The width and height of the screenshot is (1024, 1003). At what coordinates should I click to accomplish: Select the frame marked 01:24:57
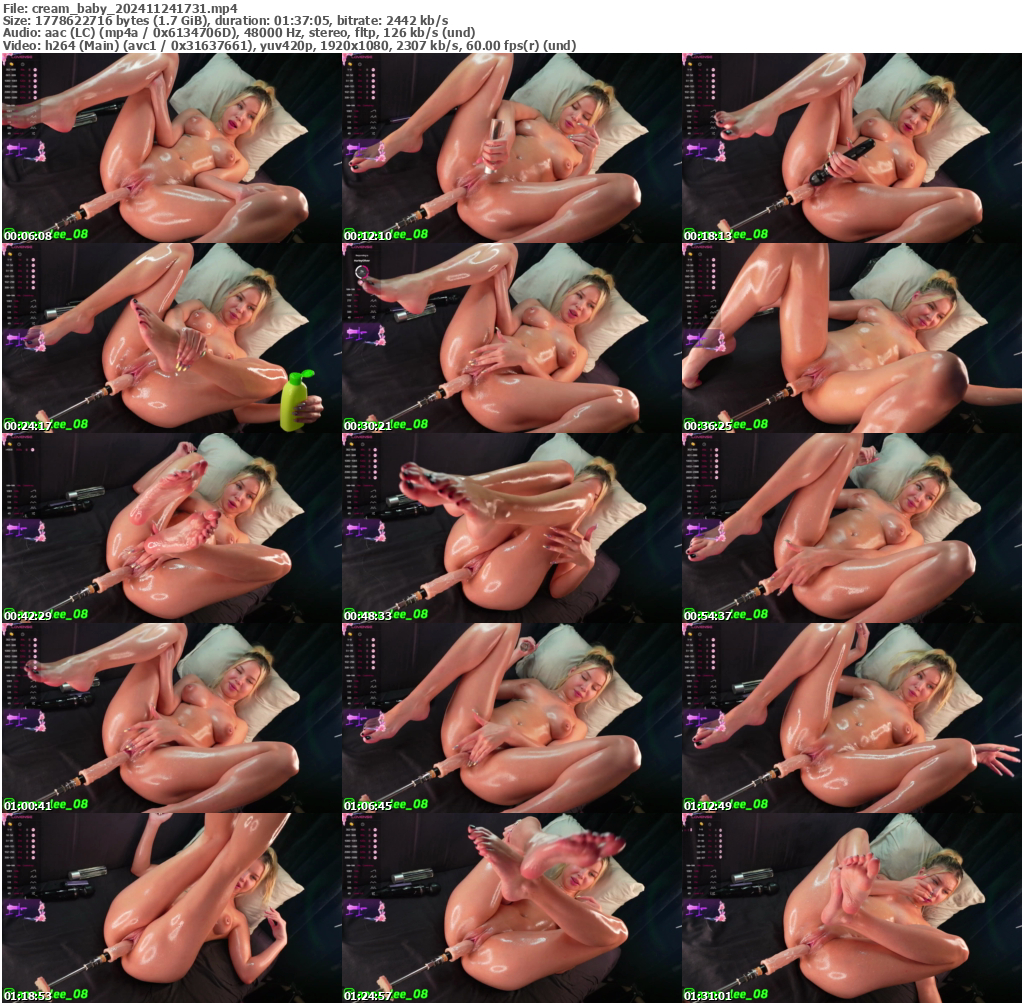(511, 907)
